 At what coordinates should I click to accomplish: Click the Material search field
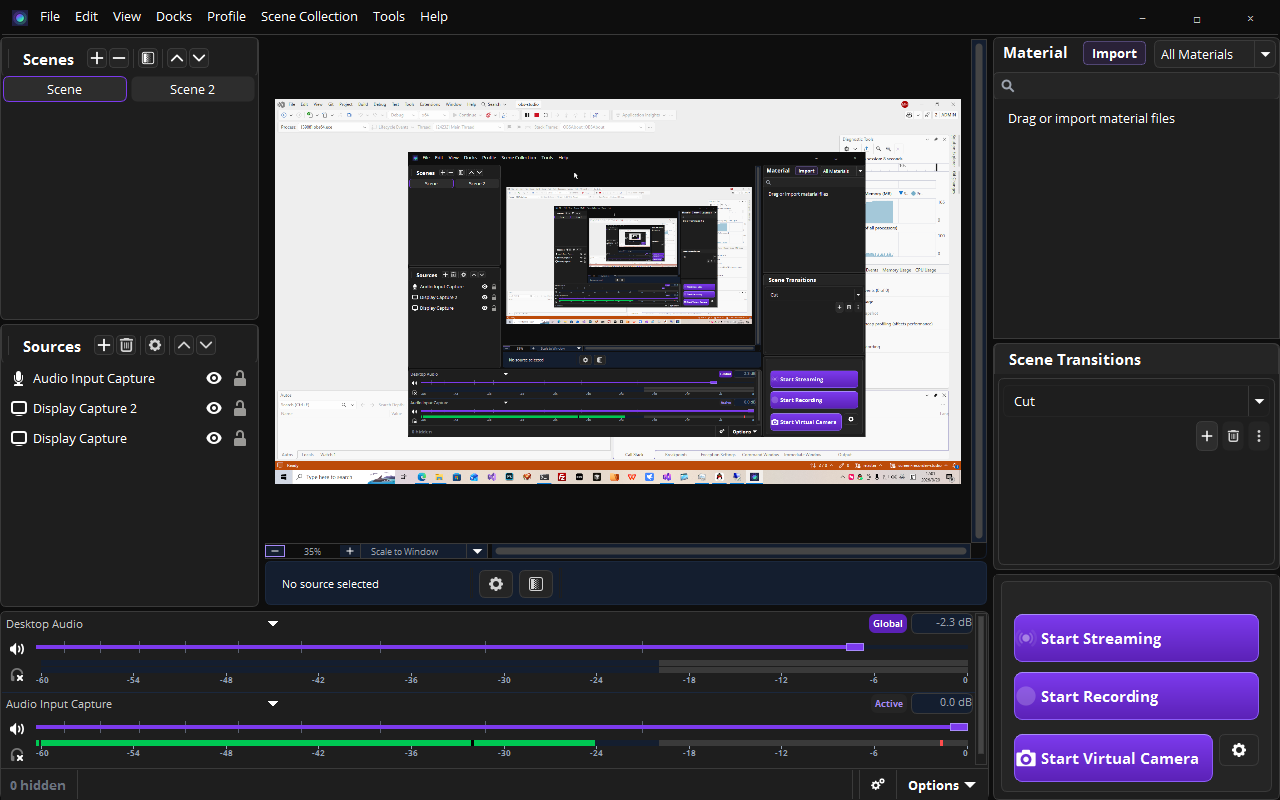point(1136,87)
